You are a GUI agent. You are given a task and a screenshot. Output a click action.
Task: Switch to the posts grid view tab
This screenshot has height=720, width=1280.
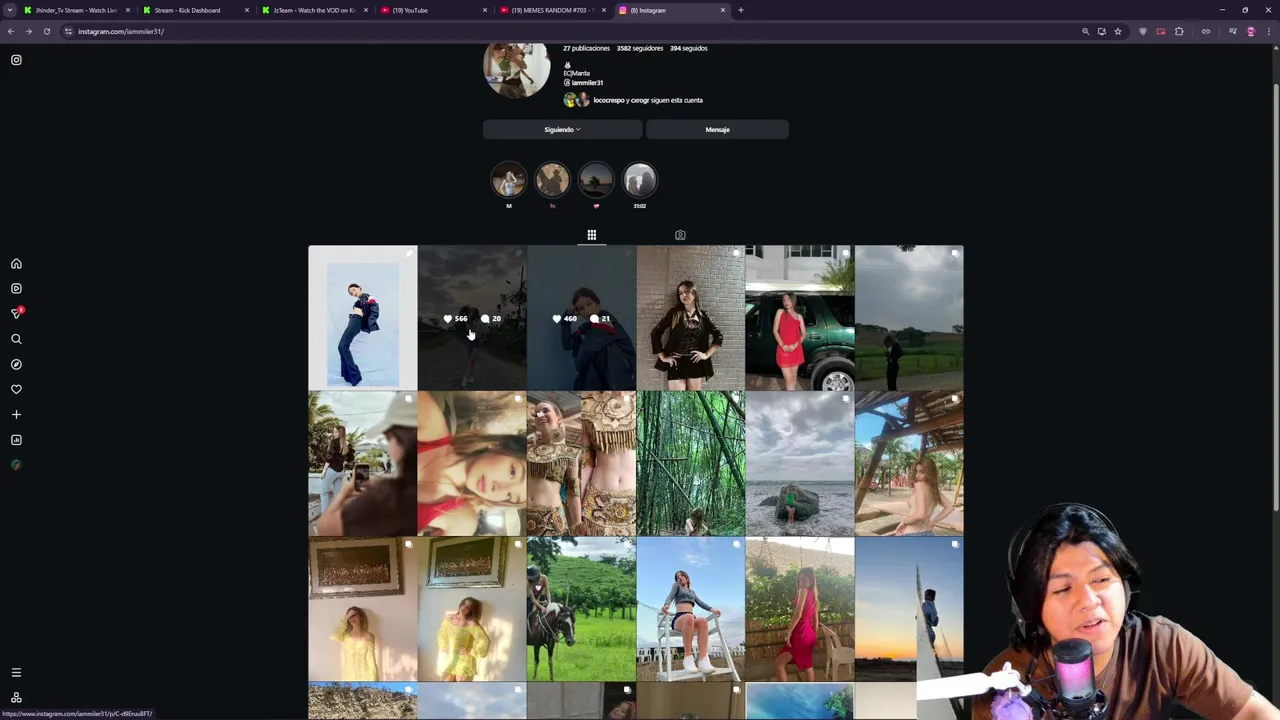(x=592, y=235)
